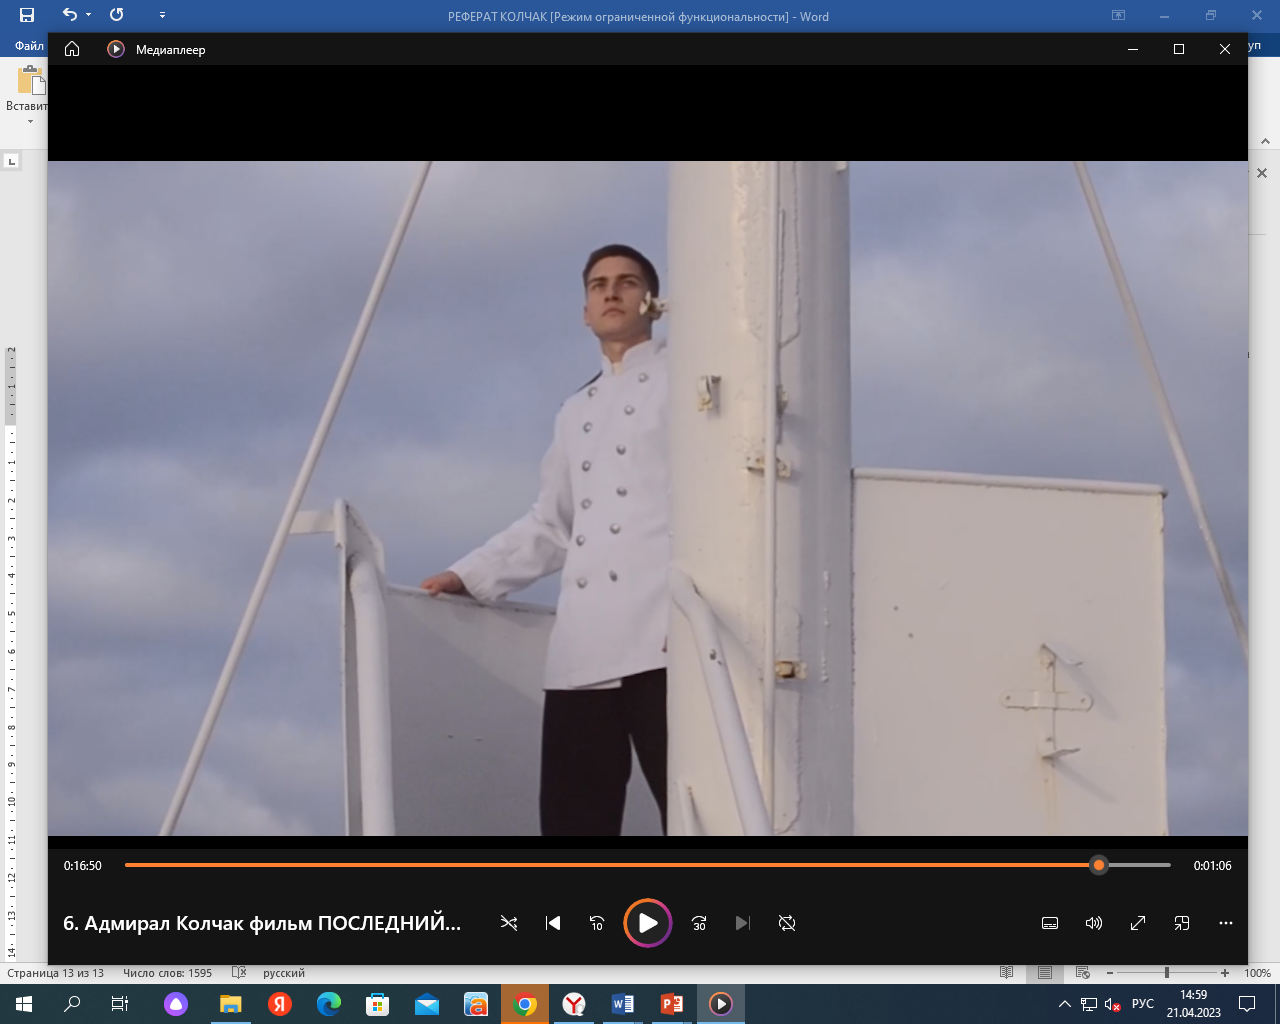
Task: Open the Word undo history dropdown
Action: pyautogui.click(x=88, y=15)
